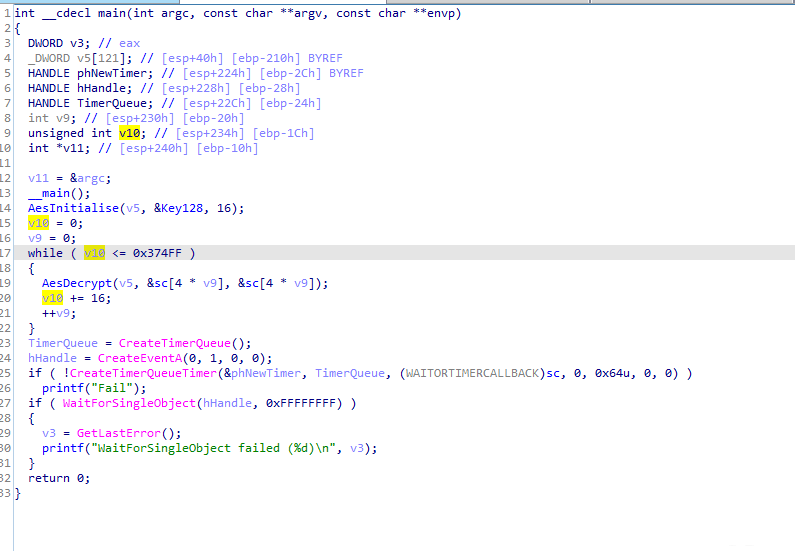Select TimerQueue in the HANDLE declaration

[112, 103]
